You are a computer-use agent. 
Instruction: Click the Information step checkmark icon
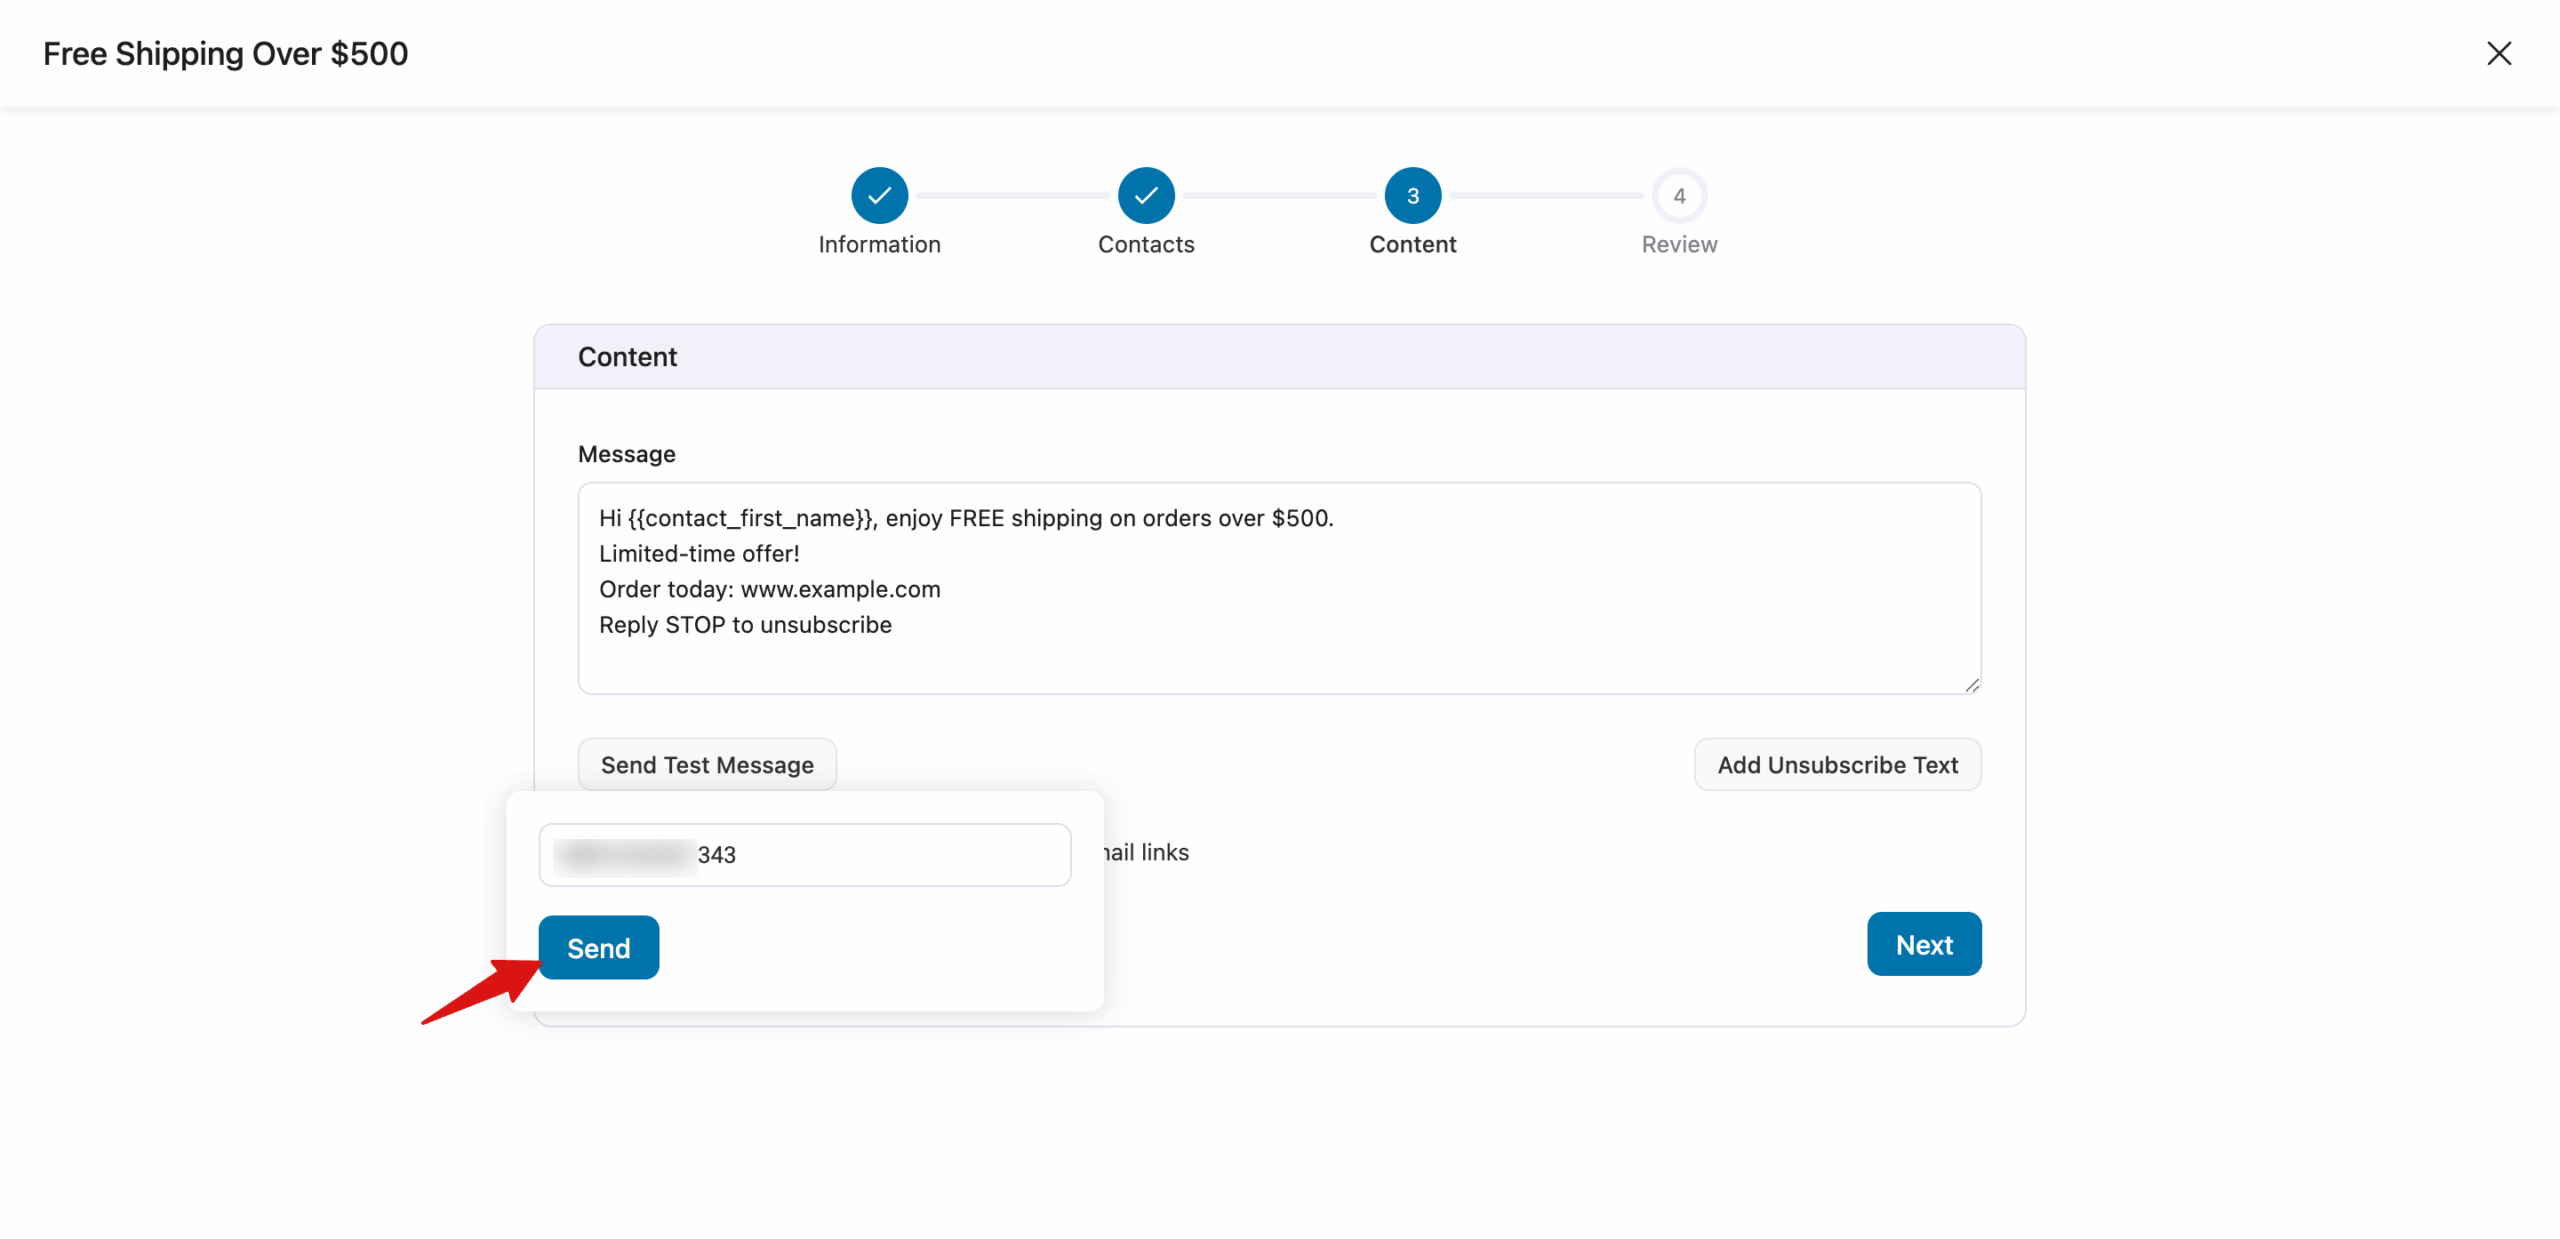pyautogui.click(x=879, y=195)
